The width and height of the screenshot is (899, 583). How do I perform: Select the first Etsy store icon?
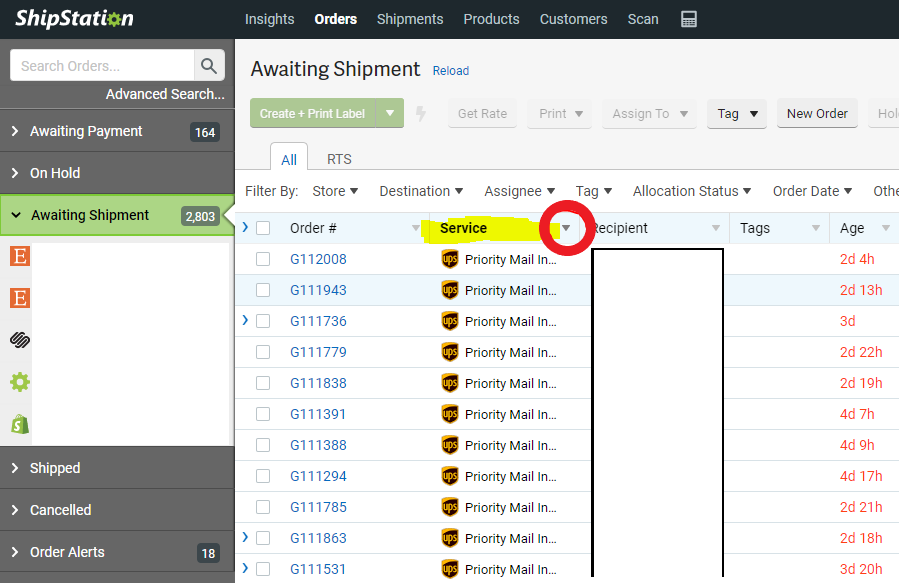(19, 256)
